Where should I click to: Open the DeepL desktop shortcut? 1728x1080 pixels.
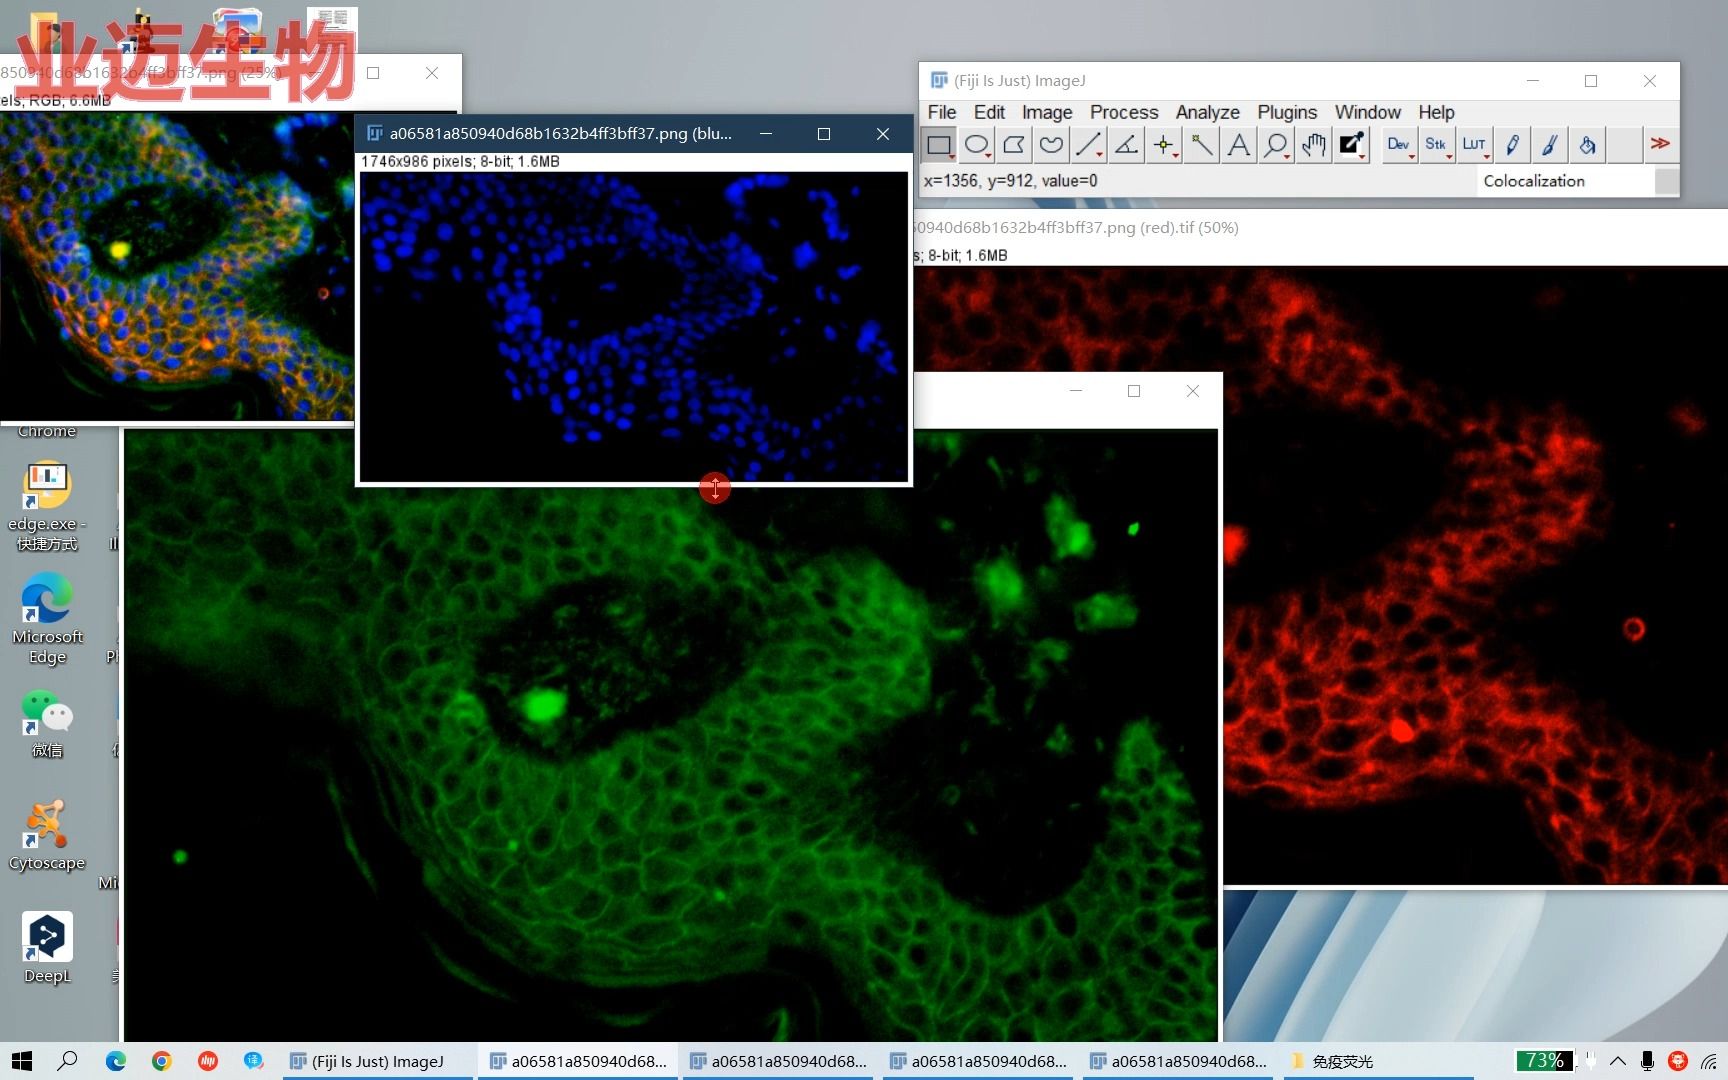[x=47, y=948]
